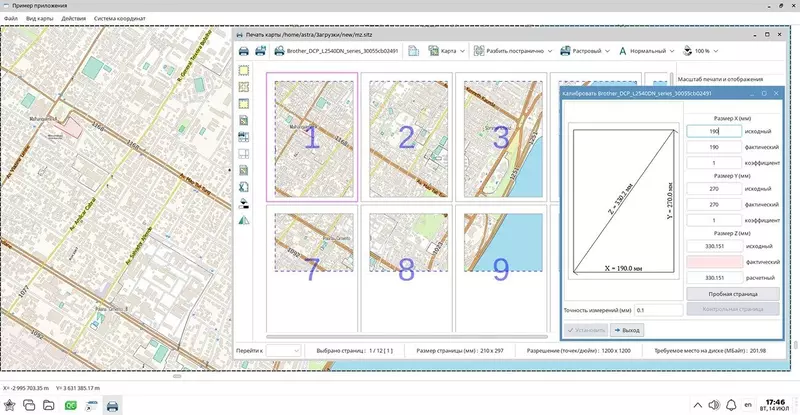Click the print icon in the print dialog toolbar
The width and height of the screenshot is (800, 415).
[x=243, y=51]
